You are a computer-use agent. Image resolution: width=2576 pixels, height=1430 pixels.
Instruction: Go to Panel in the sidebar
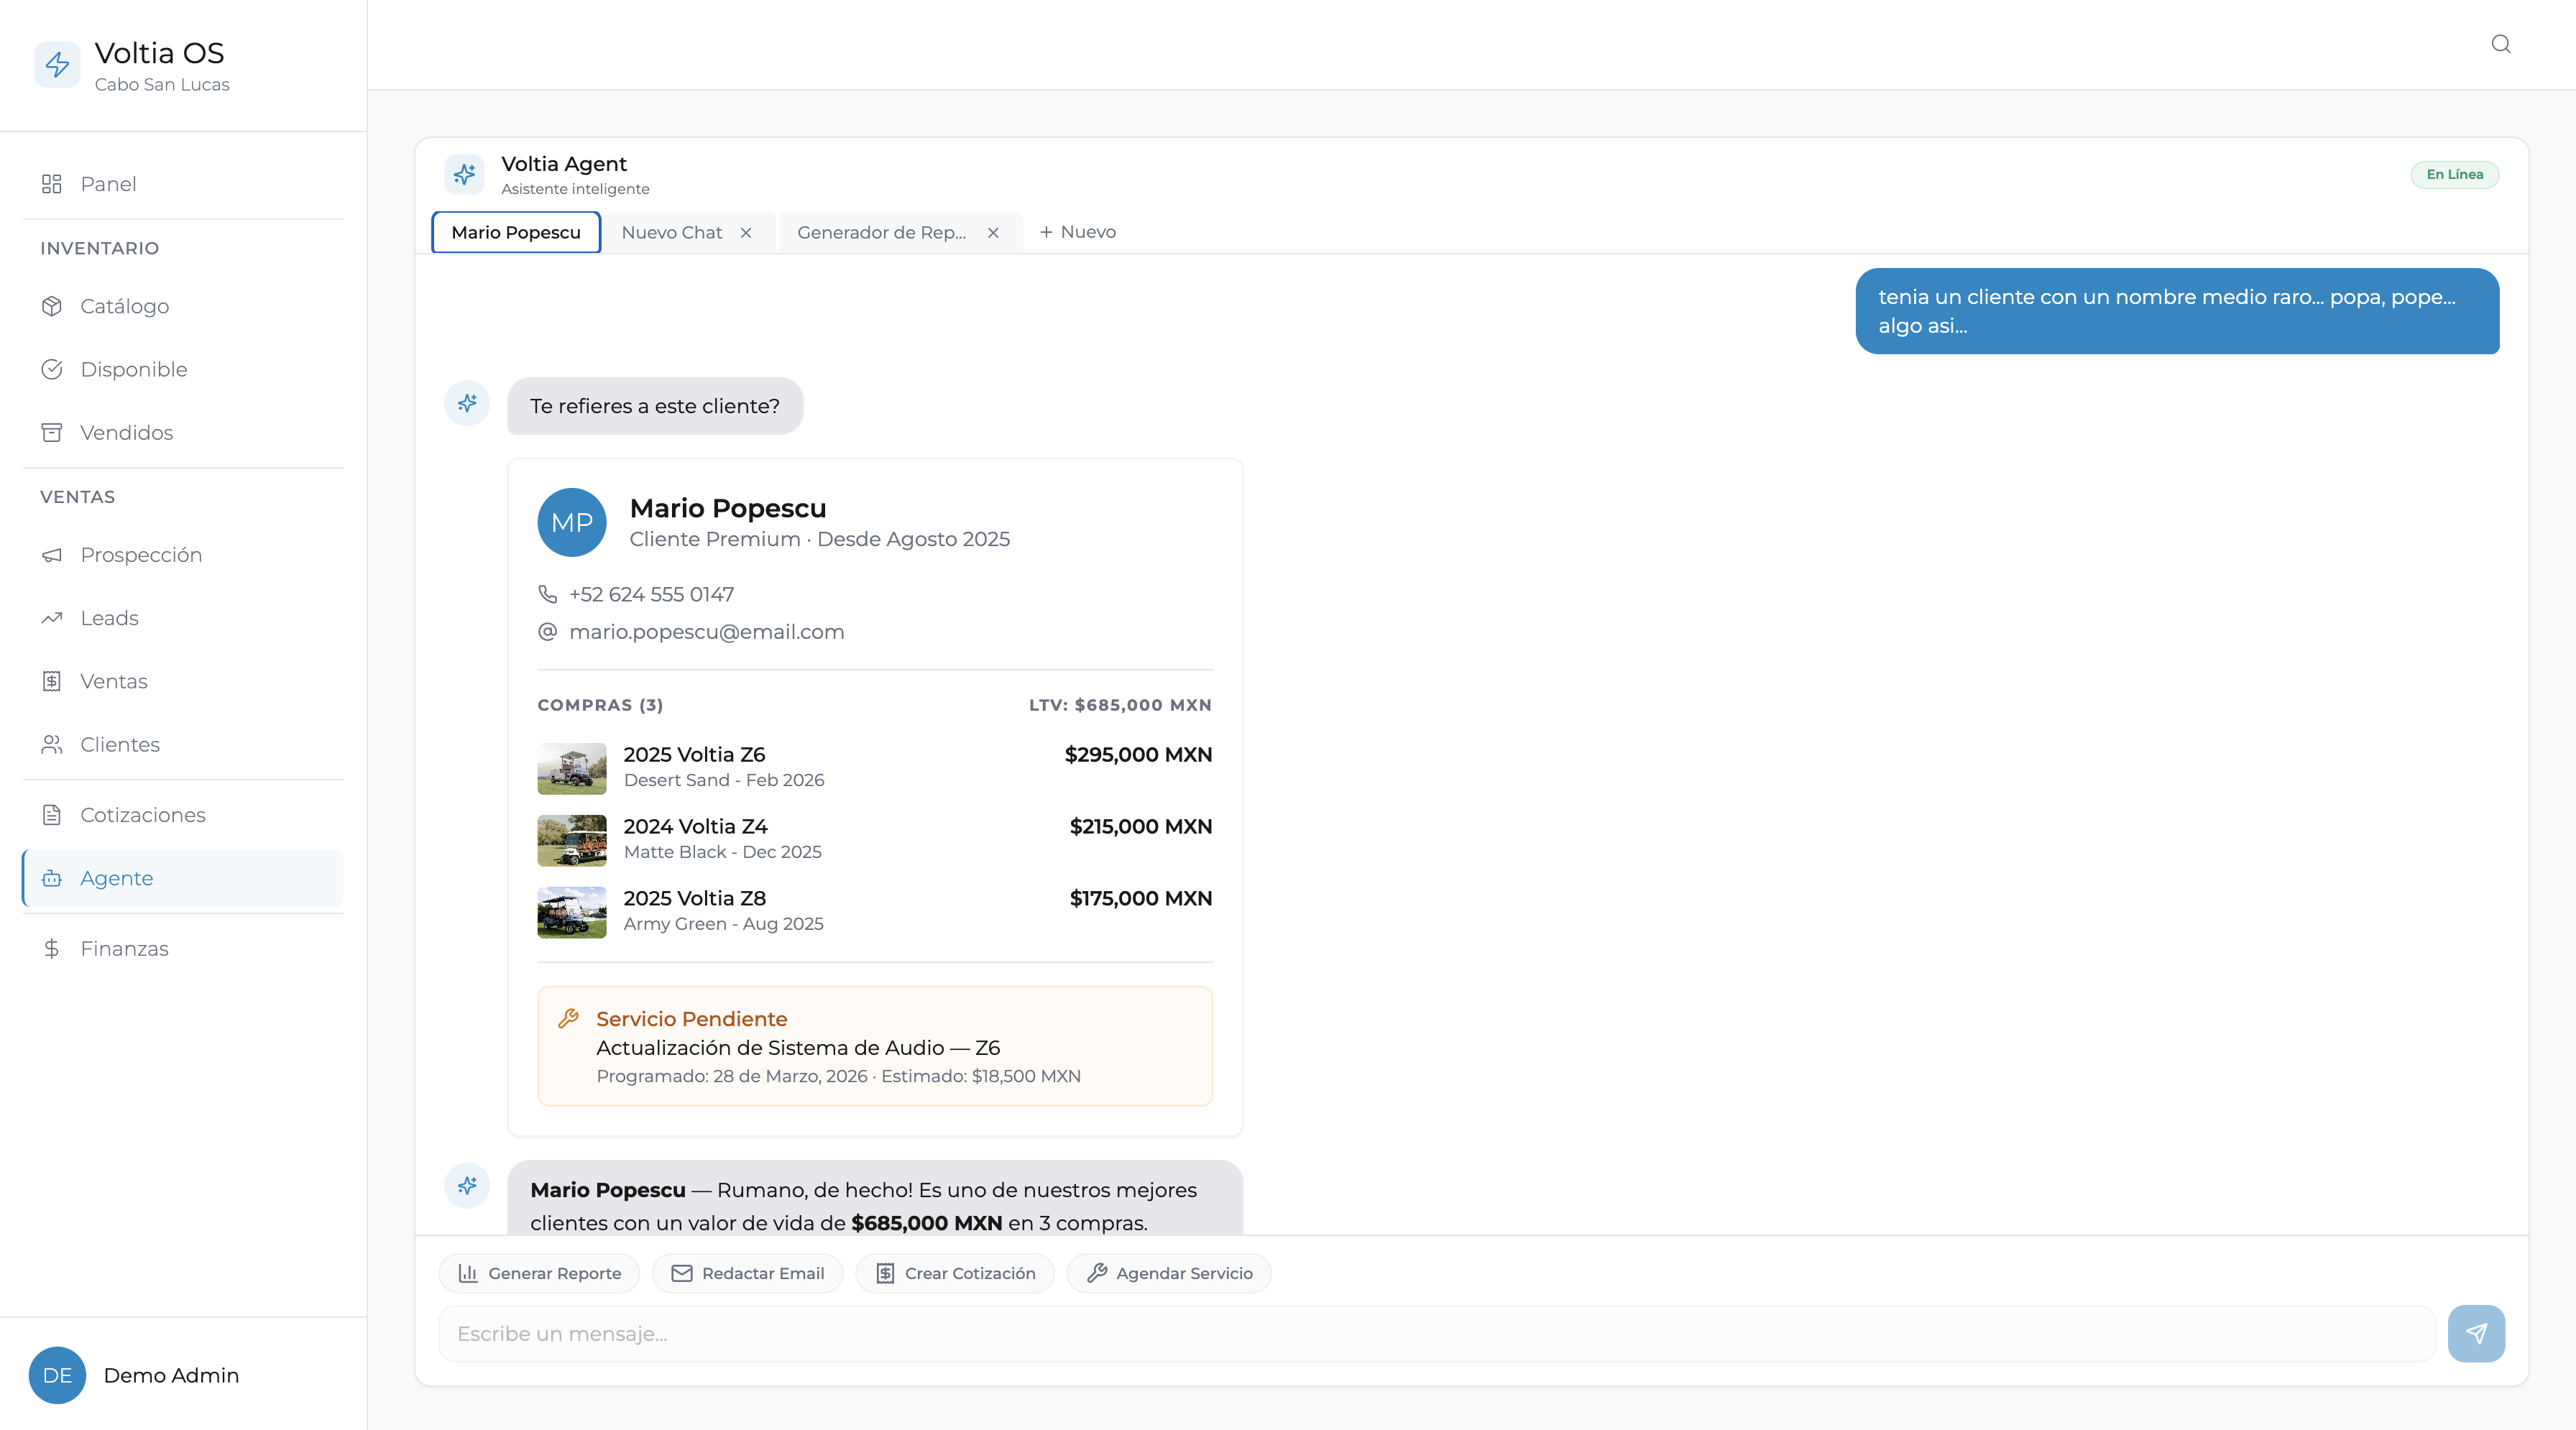click(183, 184)
